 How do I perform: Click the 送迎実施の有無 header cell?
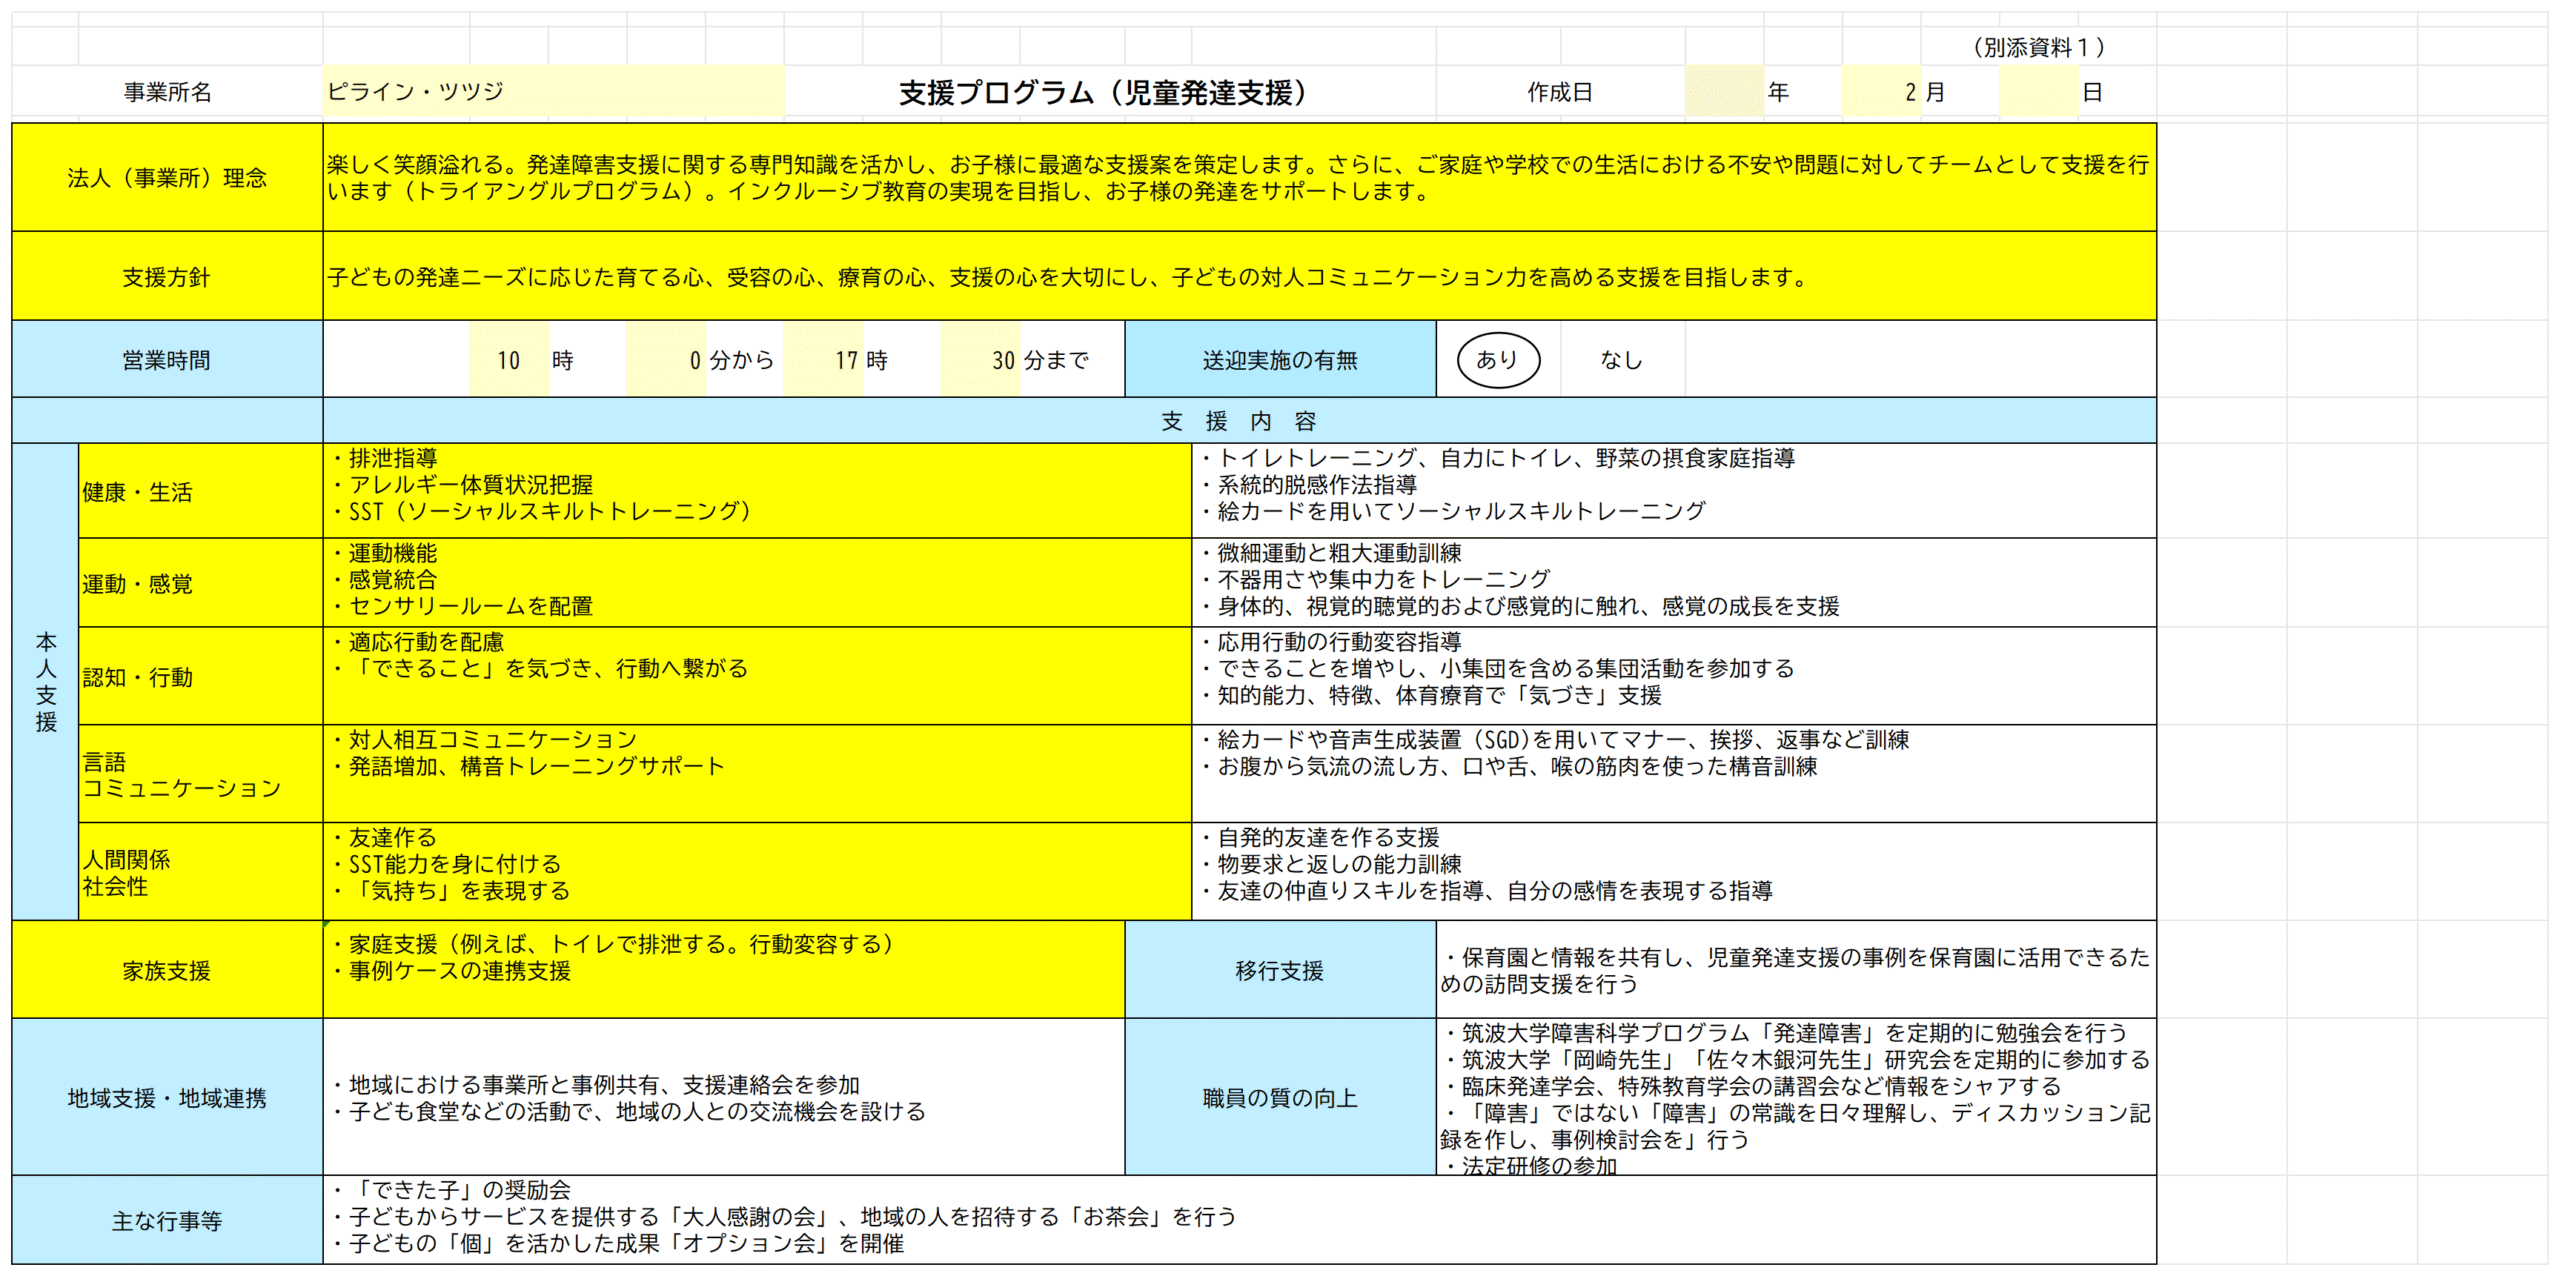[1280, 359]
